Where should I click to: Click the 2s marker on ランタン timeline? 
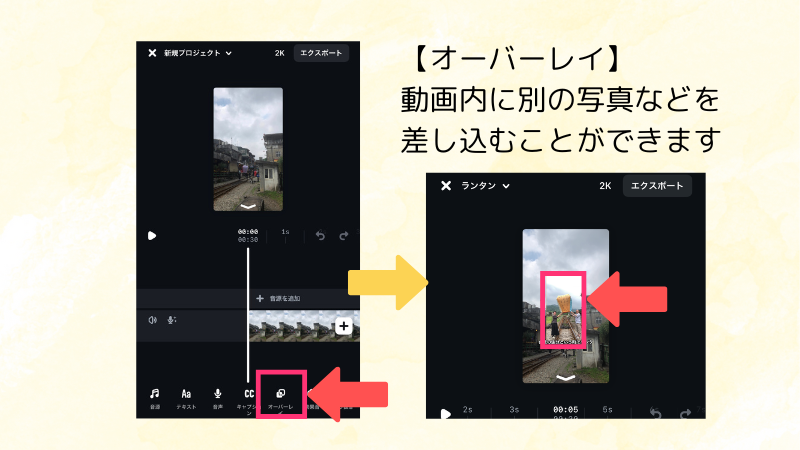(467, 410)
